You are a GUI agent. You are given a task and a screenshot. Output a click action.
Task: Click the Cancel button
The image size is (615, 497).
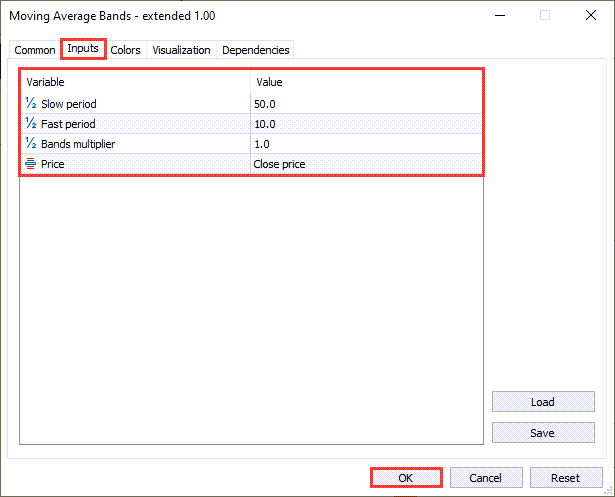pyautogui.click(x=485, y=478)
